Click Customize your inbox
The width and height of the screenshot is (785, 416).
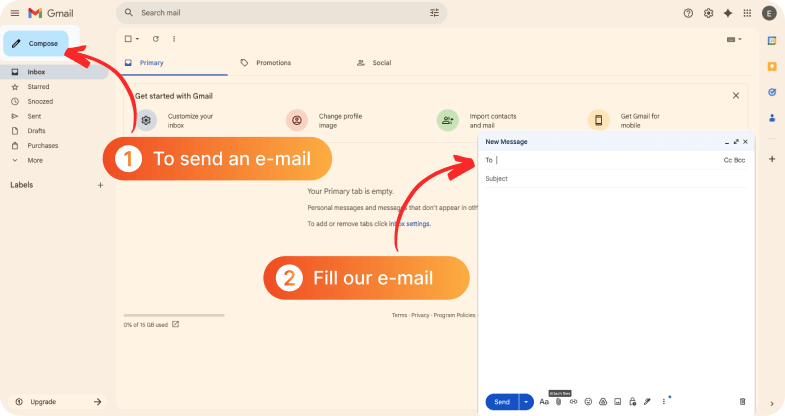click(175, 121)
